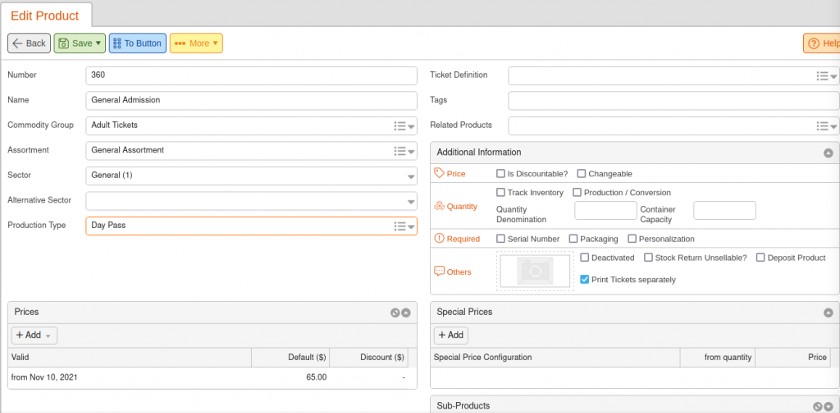Go back using the Back button
Image resolution: width=840 pixels, height=413 pixels.
tap(29, 43)
